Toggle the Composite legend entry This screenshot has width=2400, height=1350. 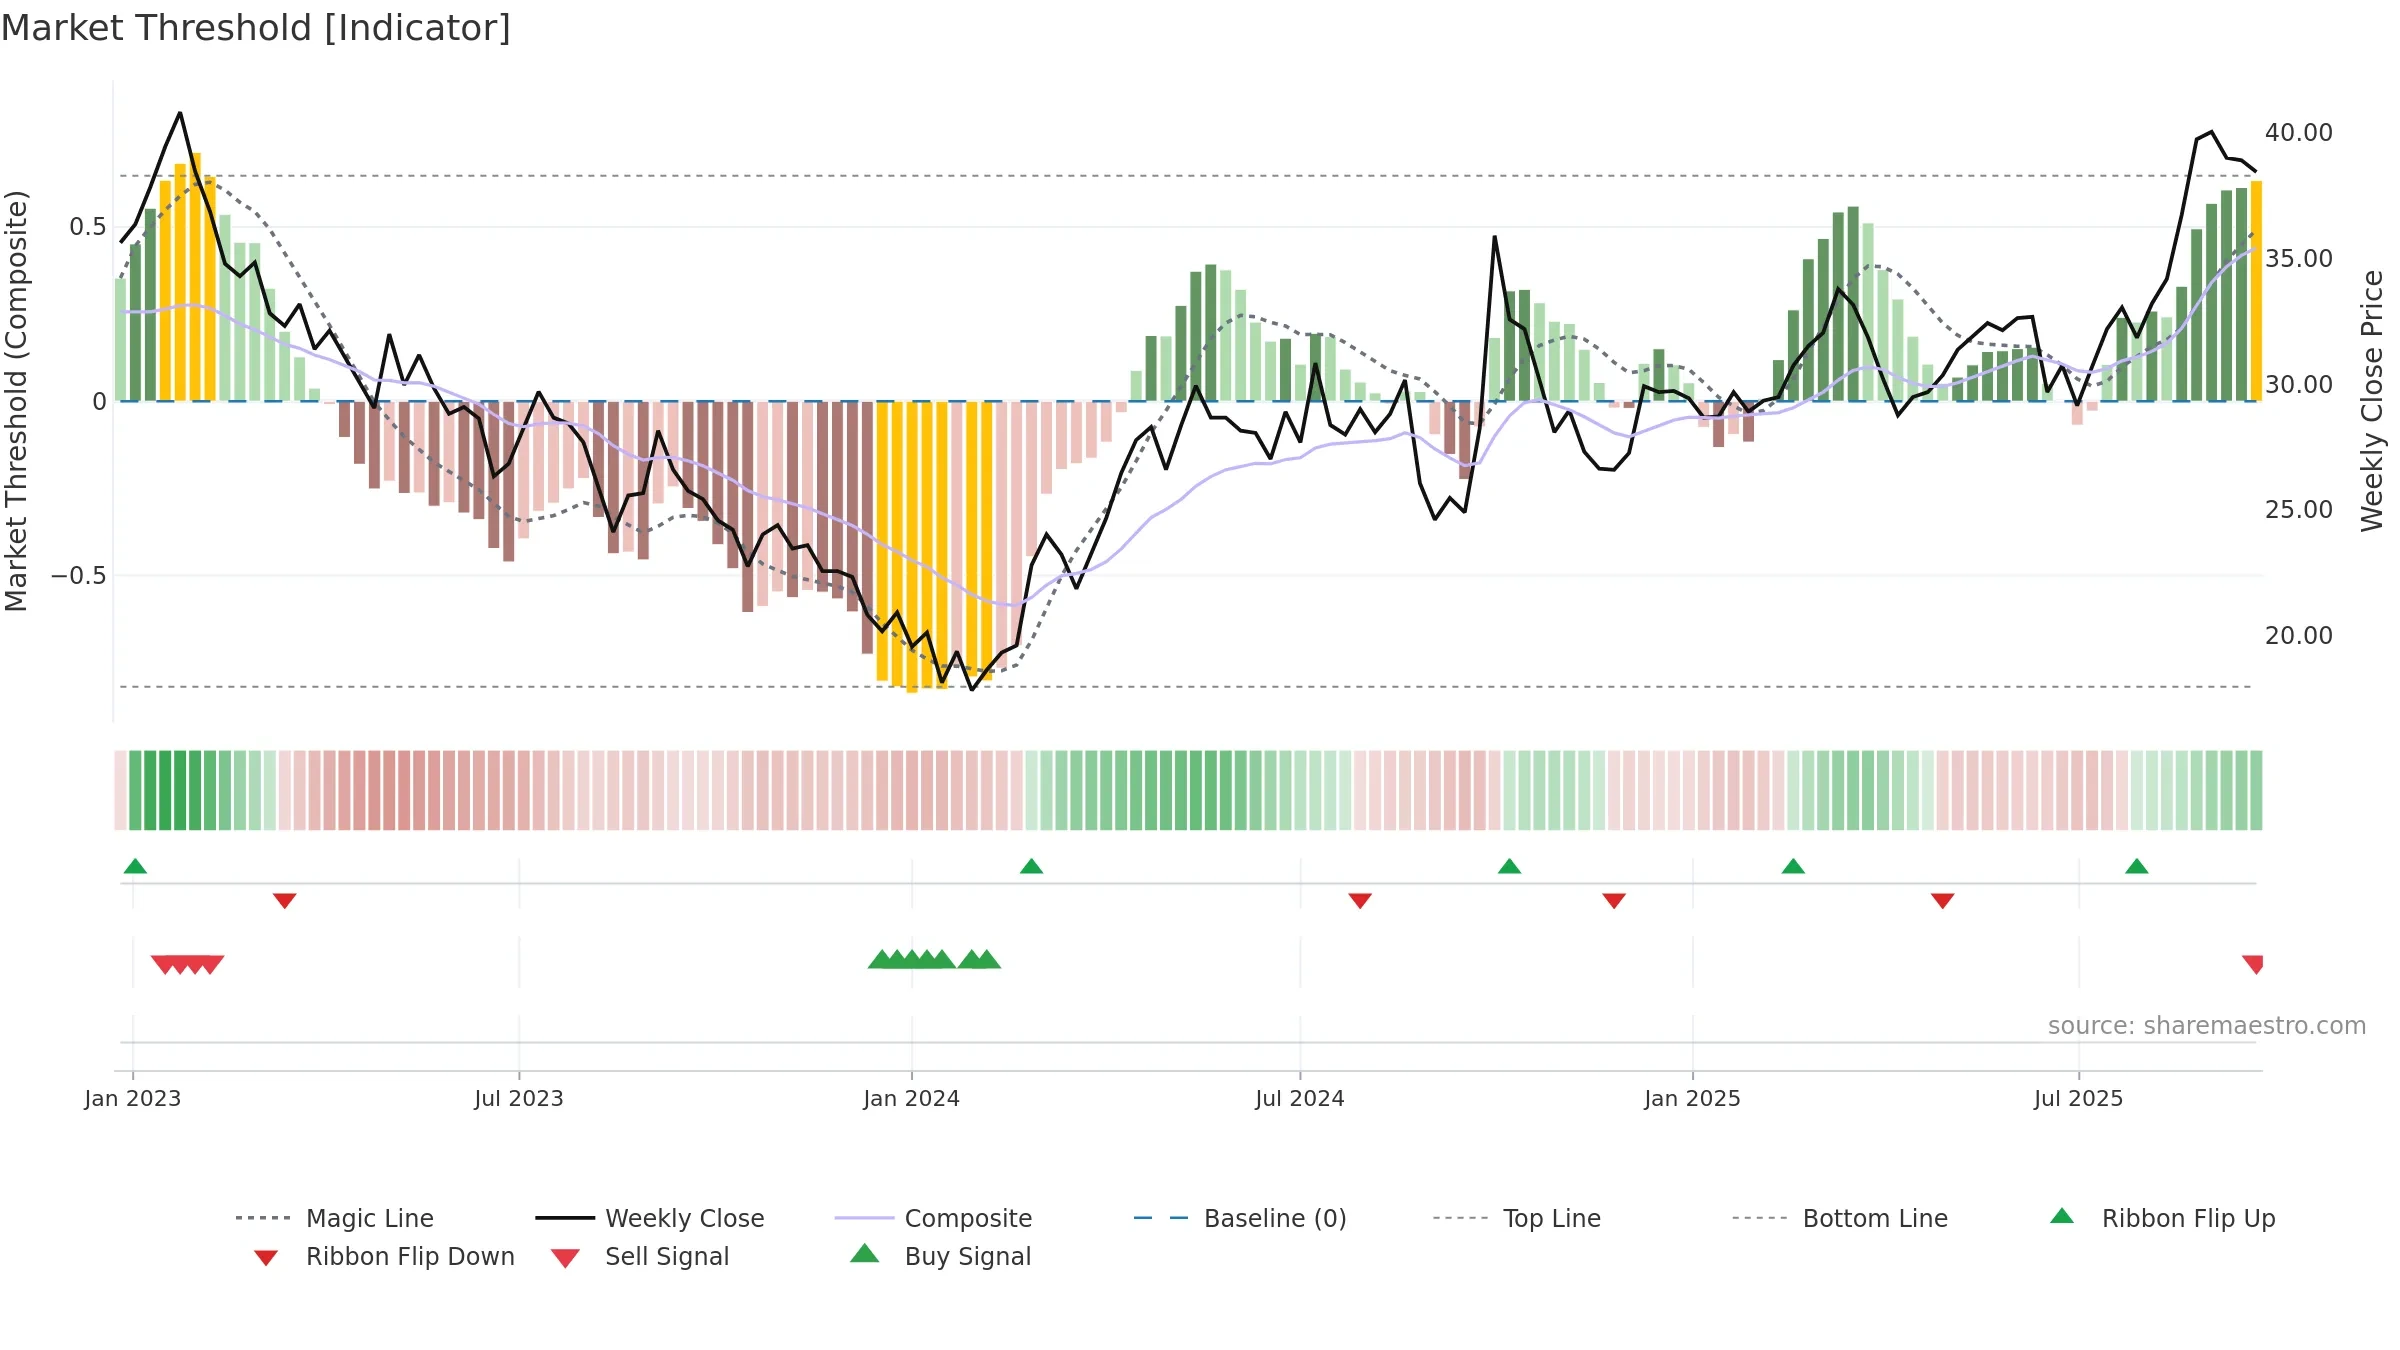point(933,1218)
